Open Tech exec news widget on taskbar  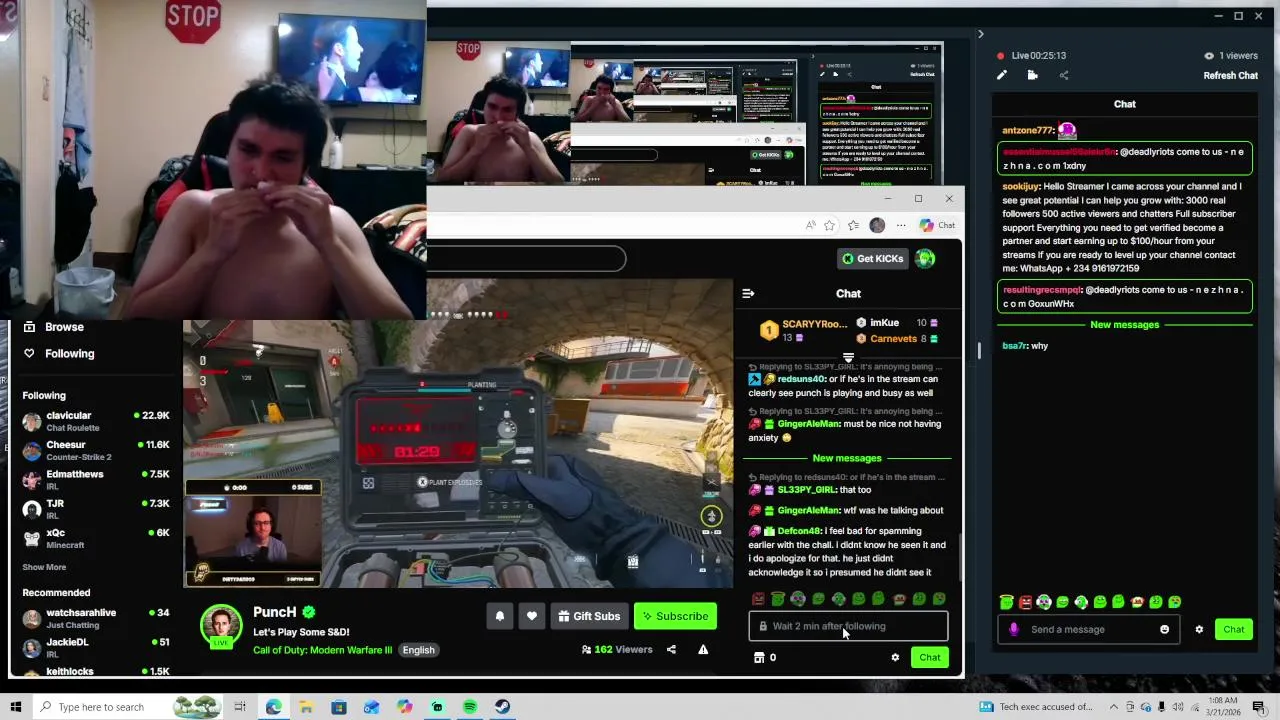1037,707
